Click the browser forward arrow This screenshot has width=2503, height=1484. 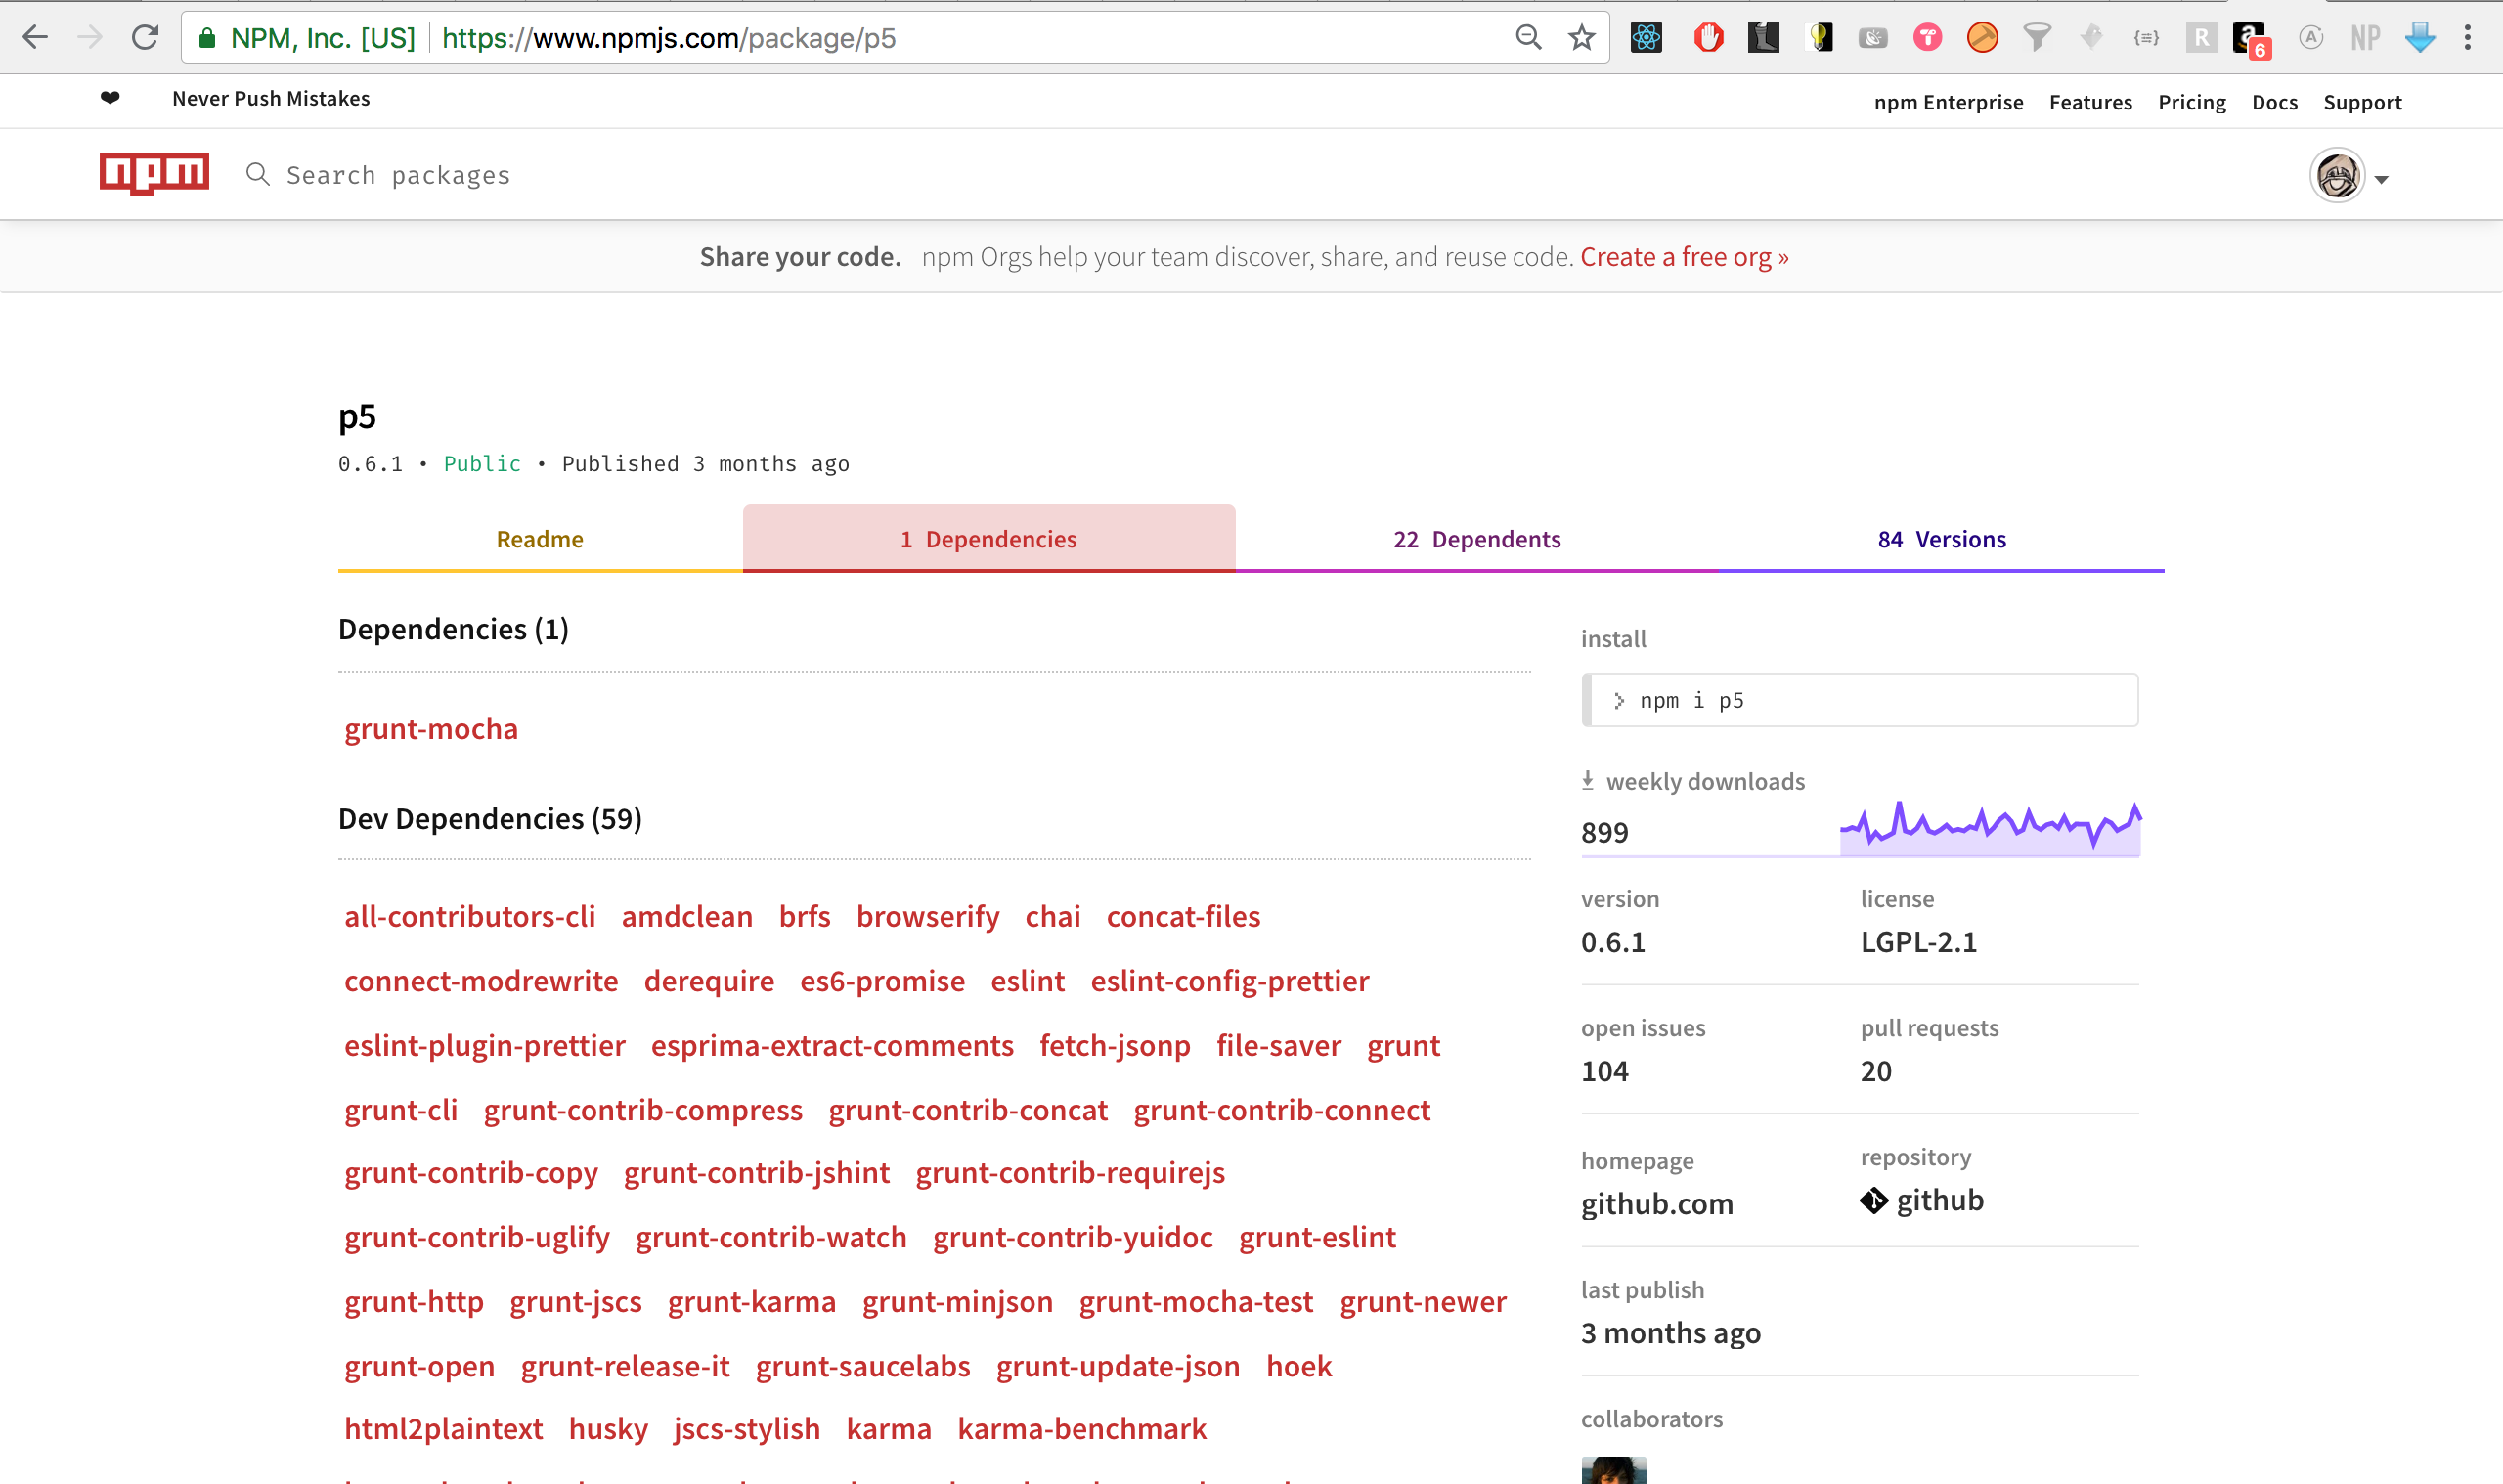[x=90, y=38]
